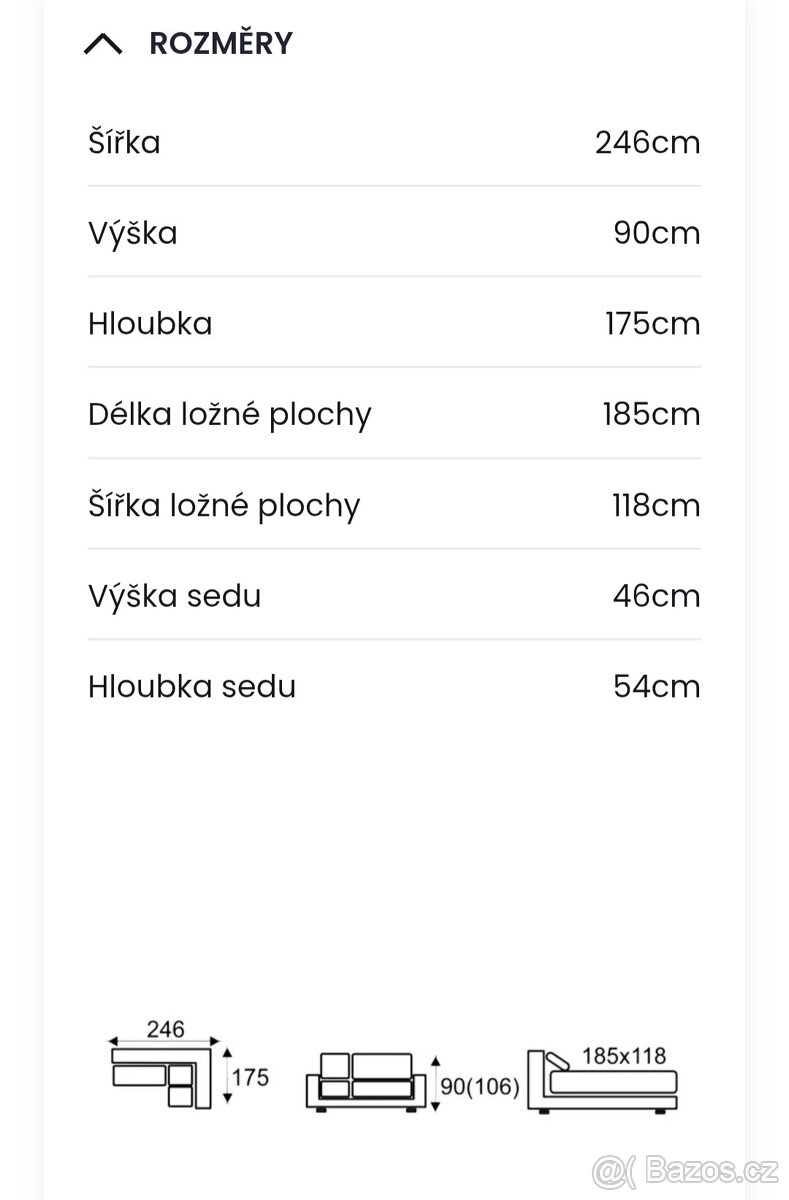789x1200 pixels.
Task: Click the Výška sedu label
Action: [175, 596]
